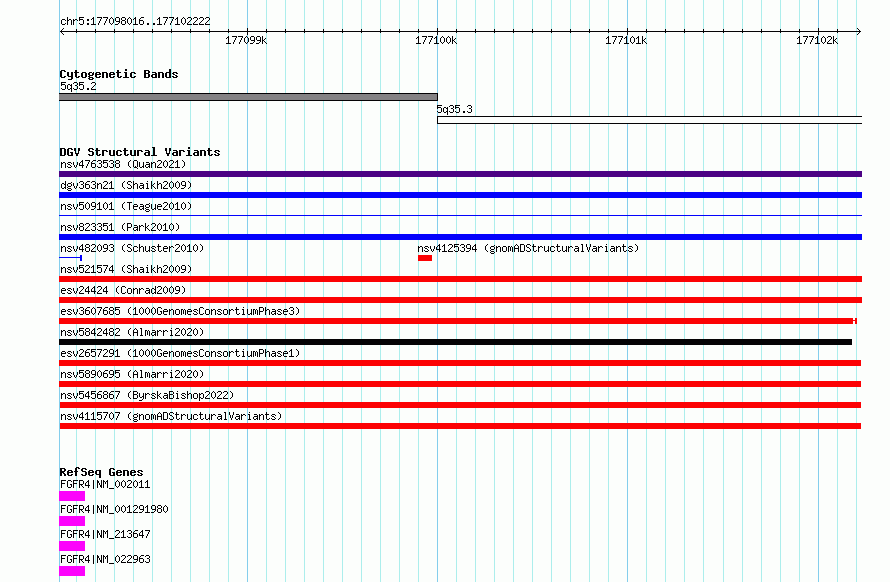Click the nsv5890695 (Almarri2020) label

pyautogui.click(x=132, y=374)
